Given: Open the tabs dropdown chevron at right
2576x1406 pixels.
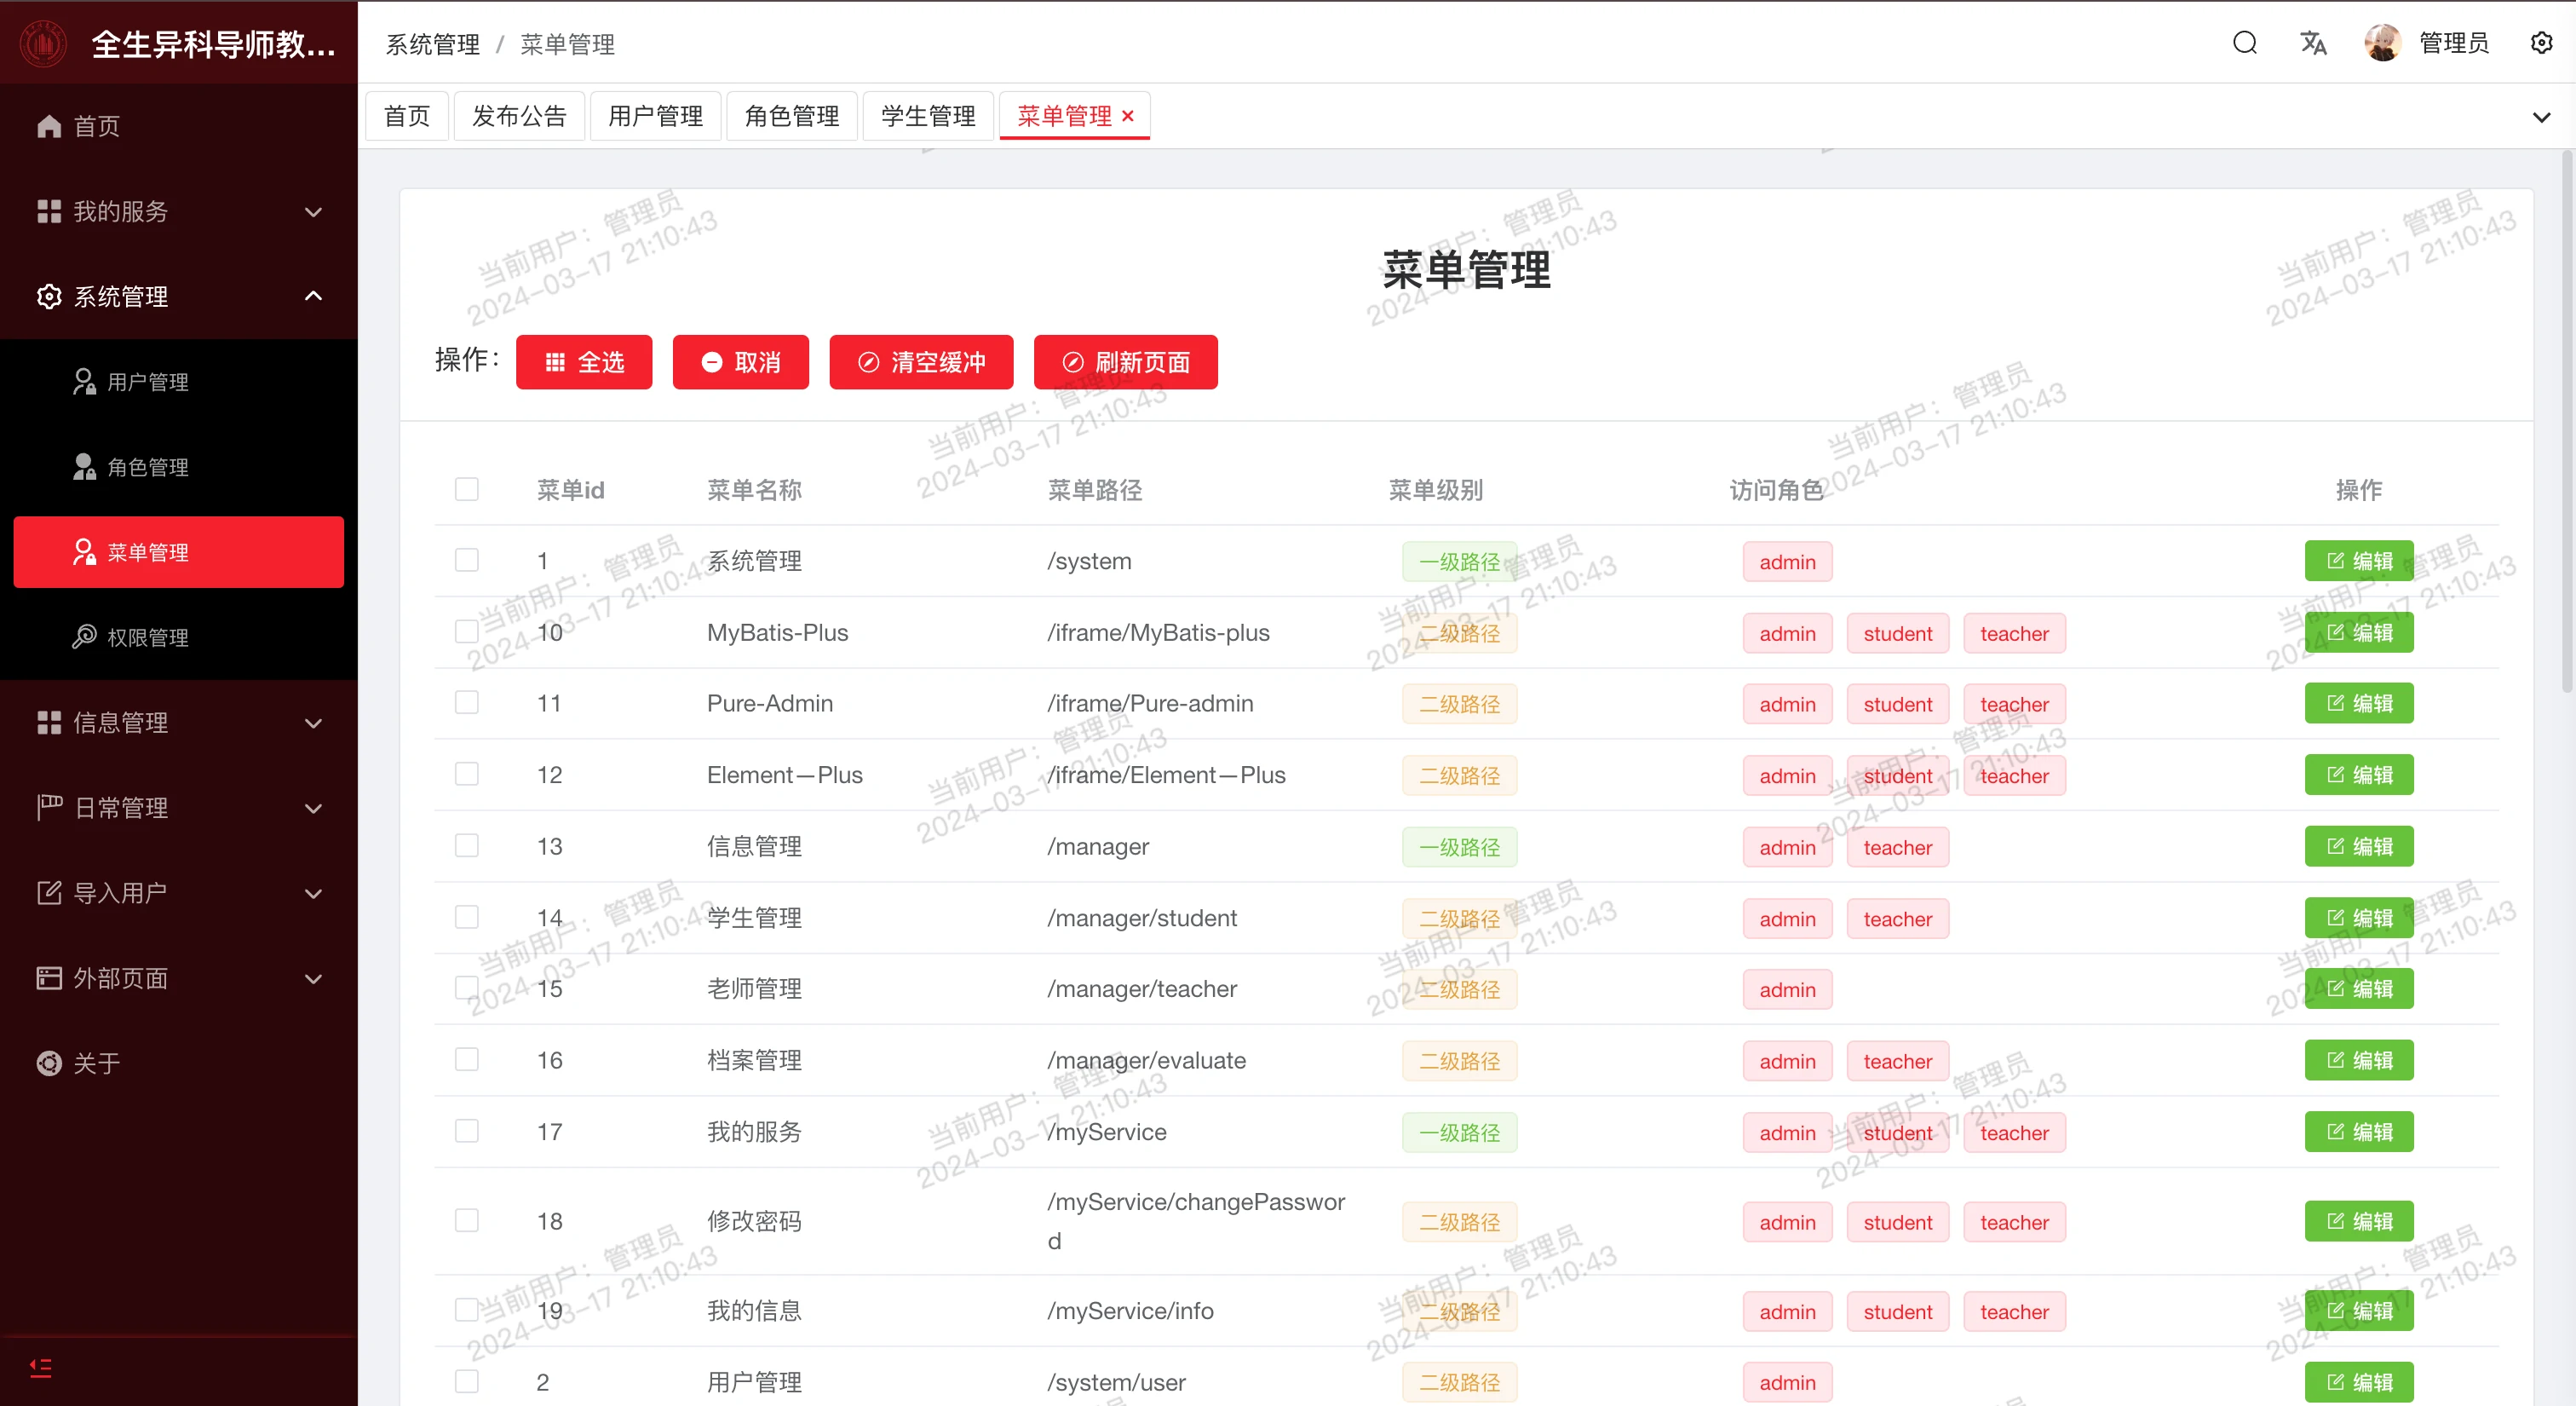Looking at the screenshot, I should click(x=2541, y=117).
